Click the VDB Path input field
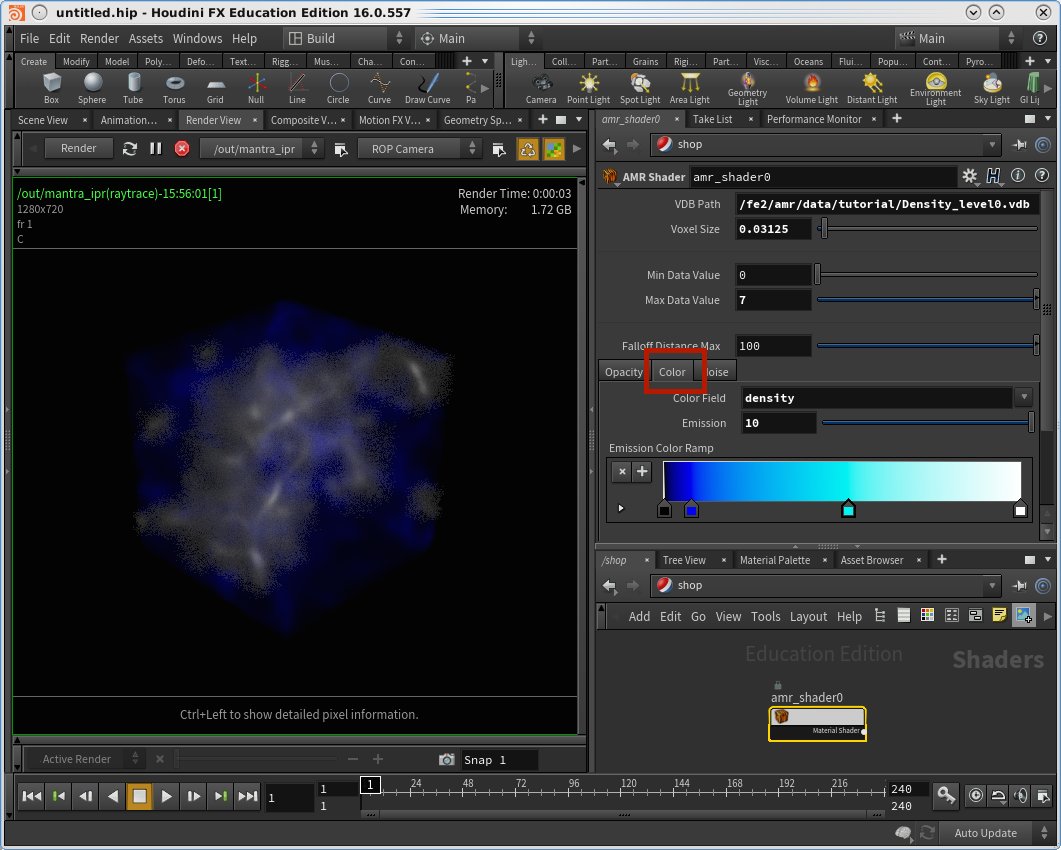This screenshot has height=850, width=1061. [885, 204]
